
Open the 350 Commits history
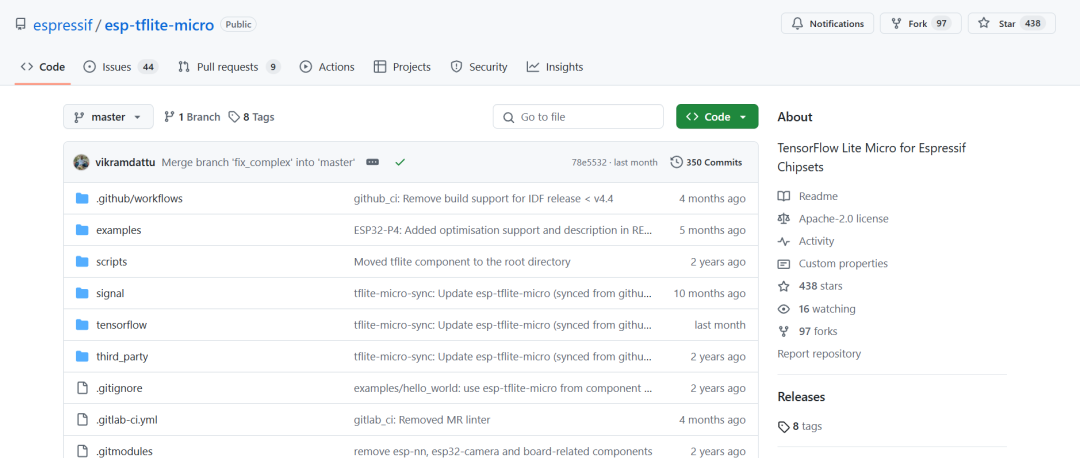pyautogui.click(x=706, y=162)
